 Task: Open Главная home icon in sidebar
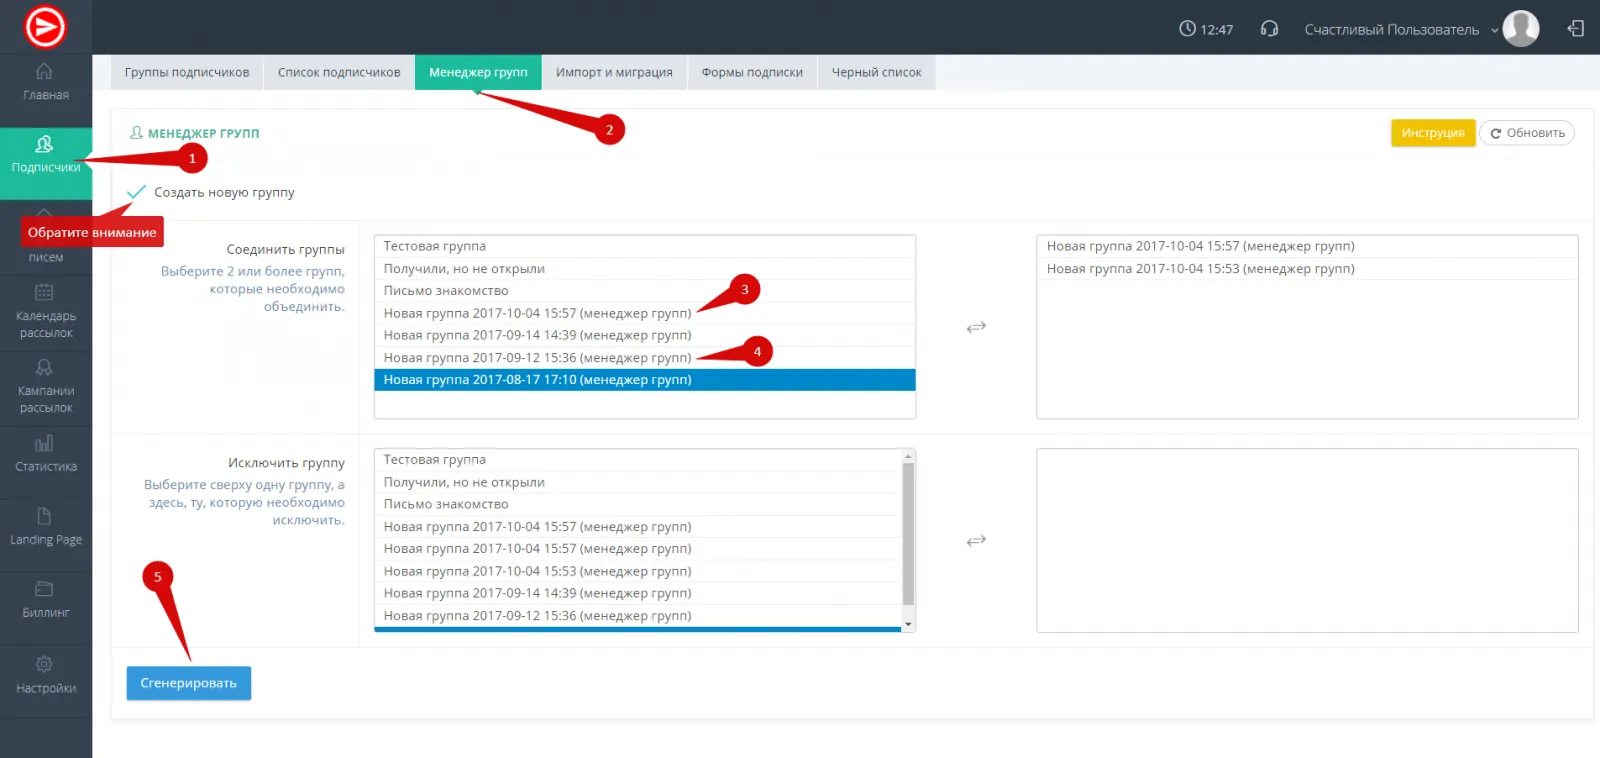click(x=45, y=72)
